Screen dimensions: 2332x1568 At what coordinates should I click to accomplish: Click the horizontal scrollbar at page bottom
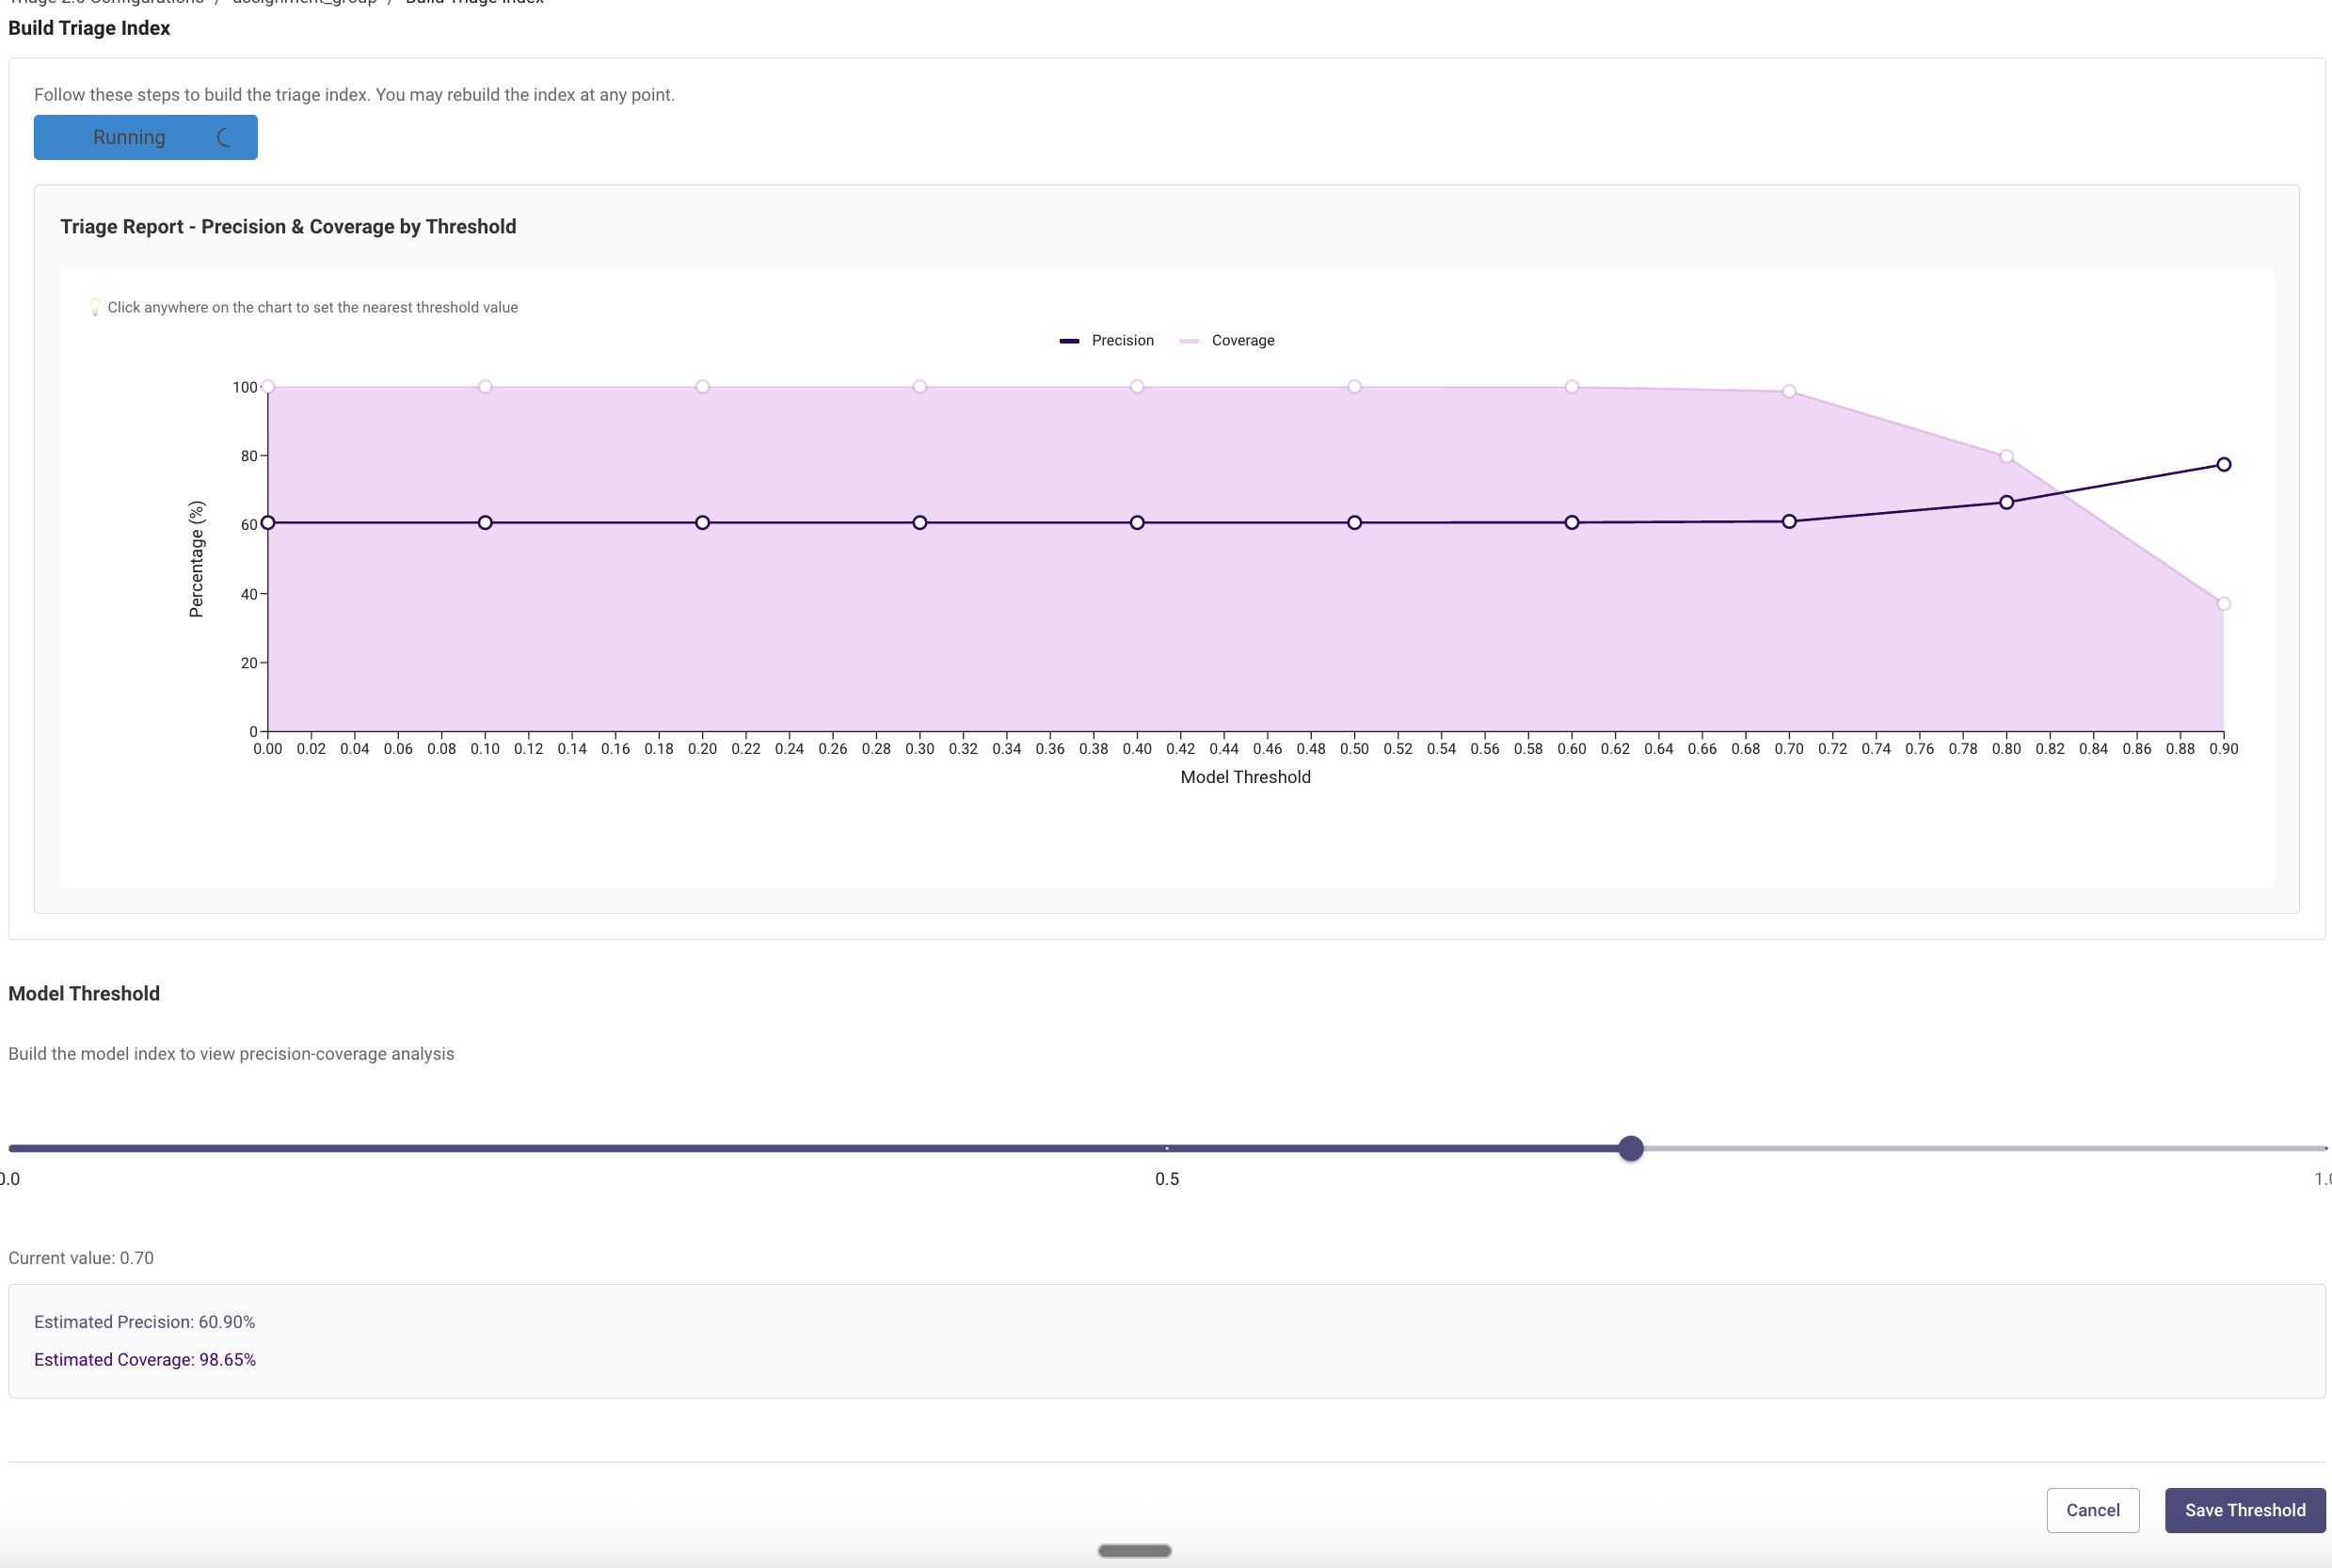point(1134,1551)
